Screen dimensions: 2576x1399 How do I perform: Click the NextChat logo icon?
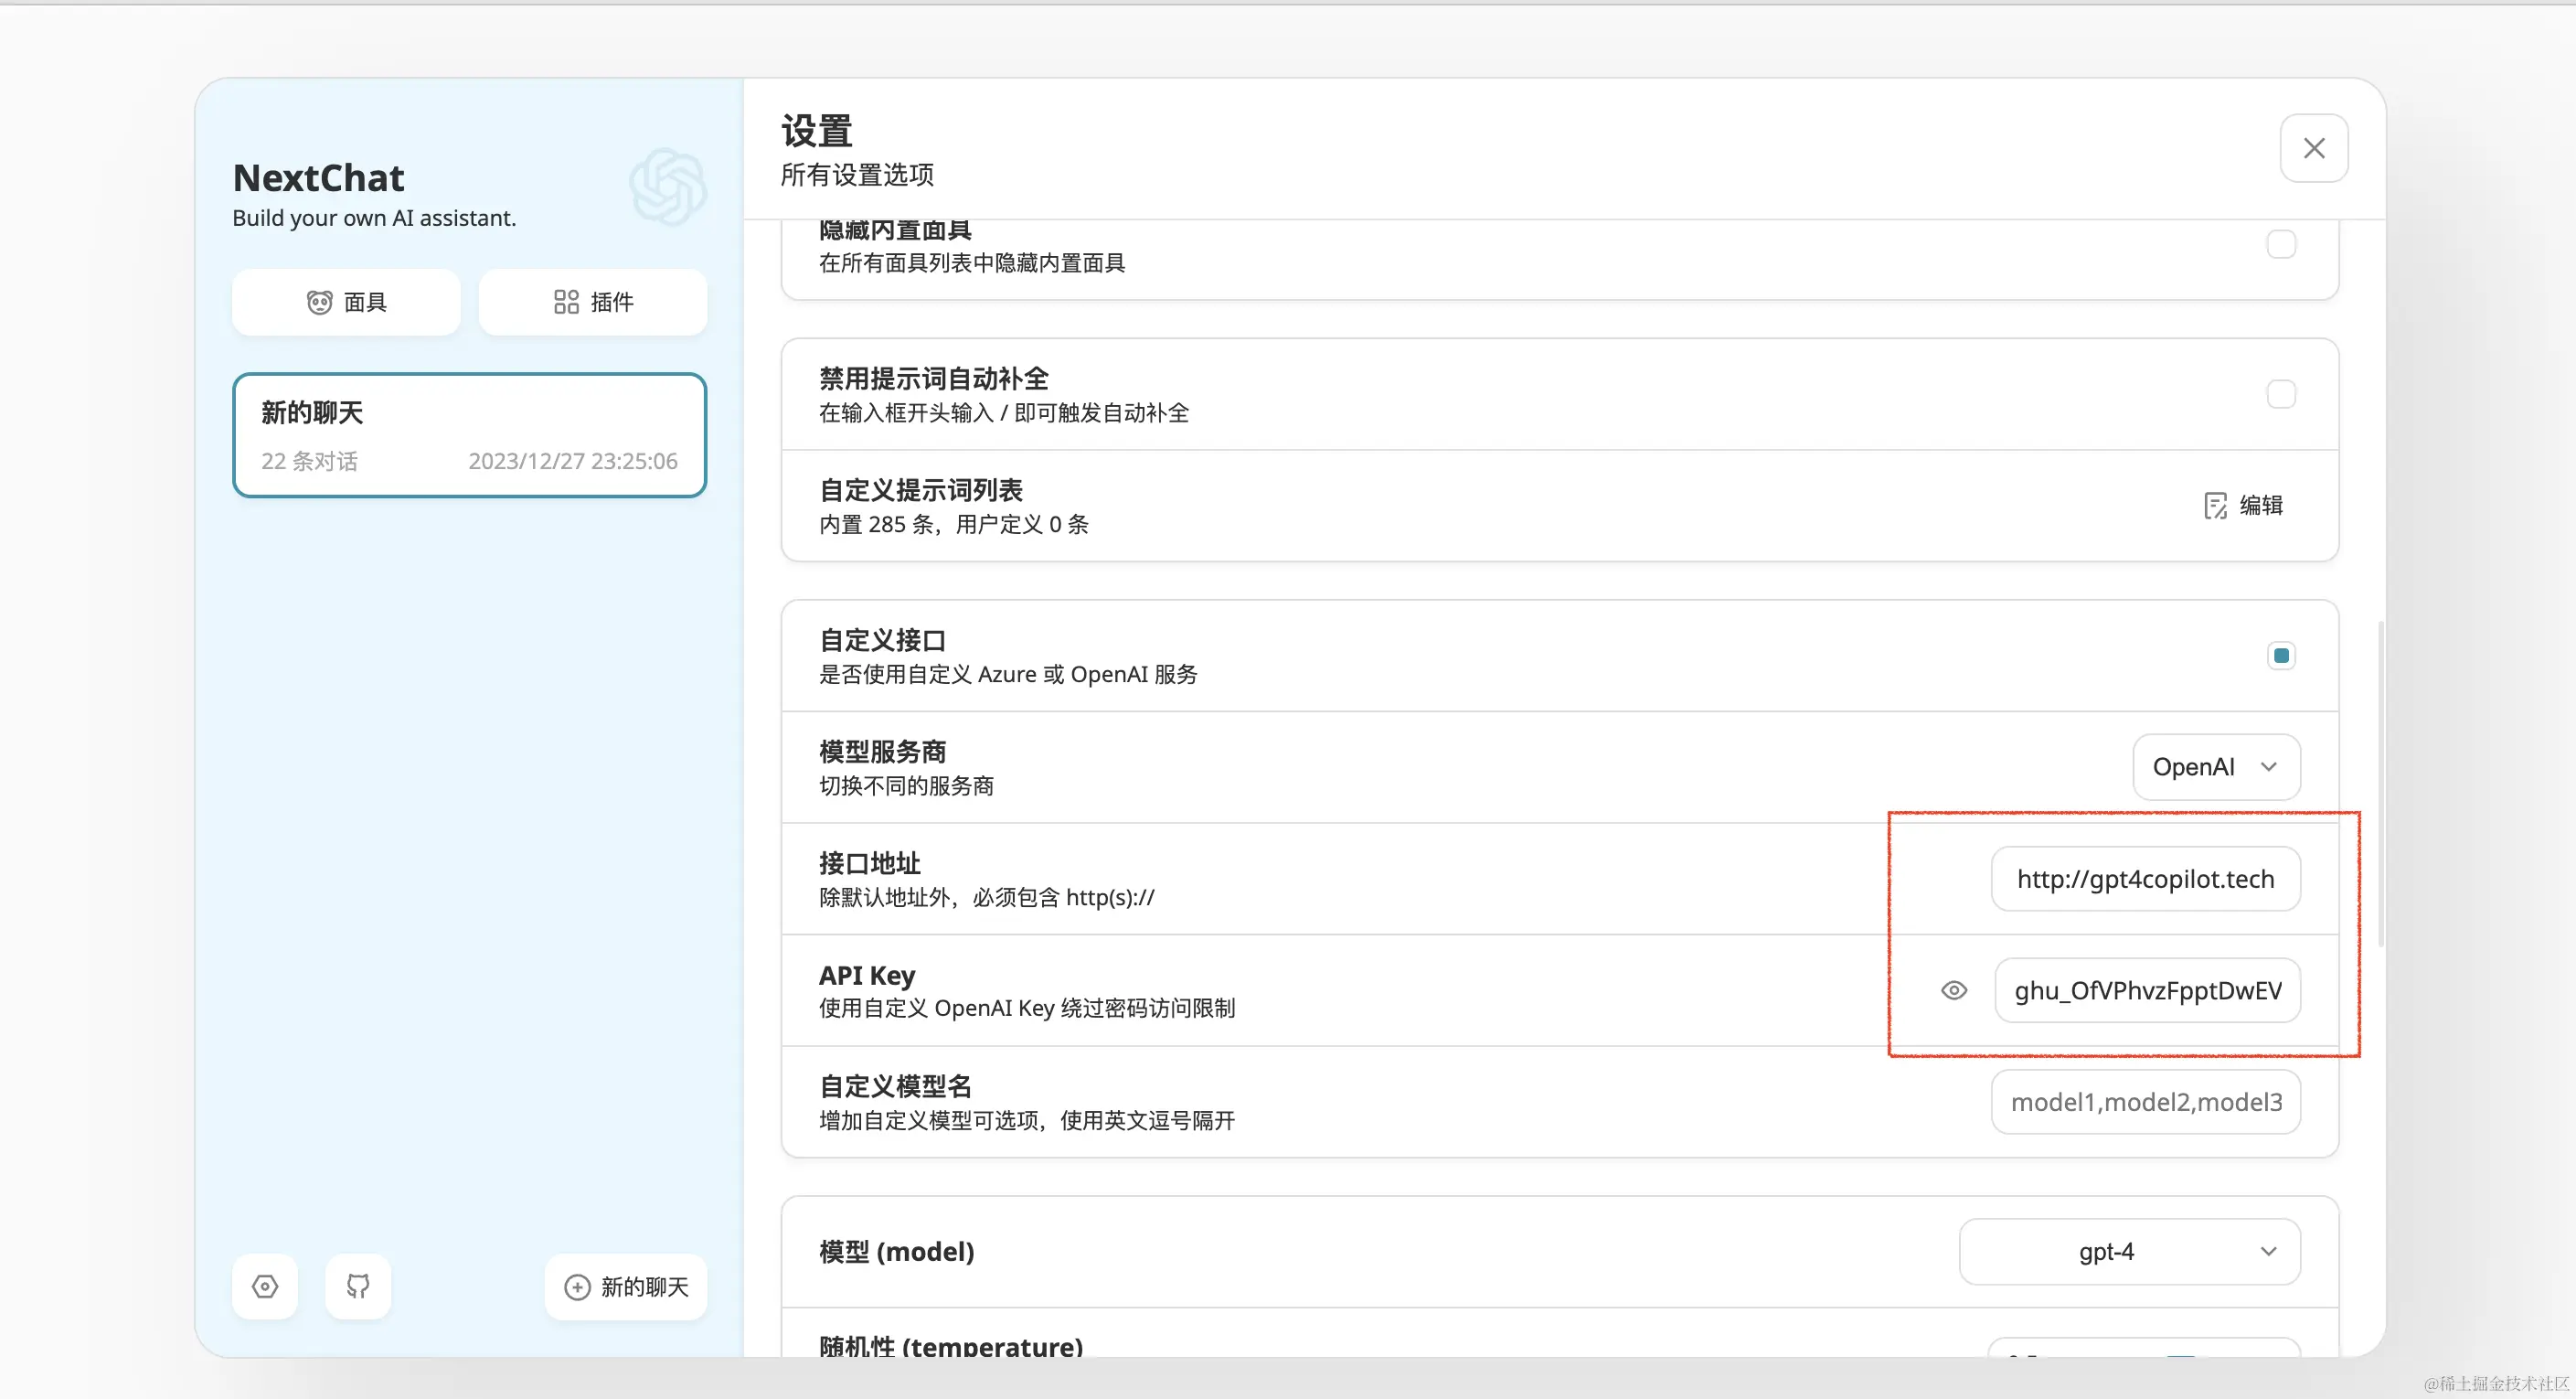668,186
